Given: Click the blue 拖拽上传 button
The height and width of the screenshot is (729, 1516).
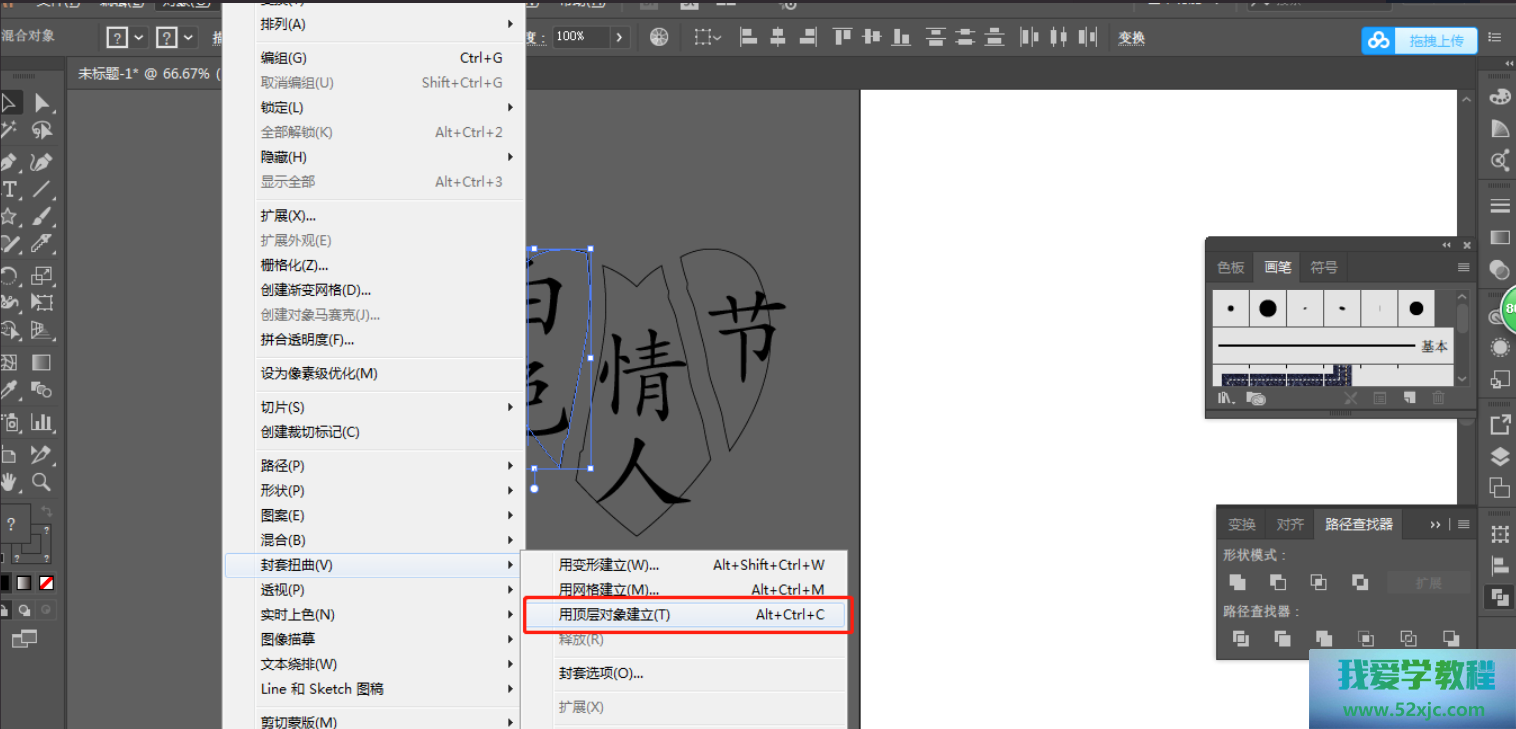Looking at the screenshot, I should [x=1419, y=40].
